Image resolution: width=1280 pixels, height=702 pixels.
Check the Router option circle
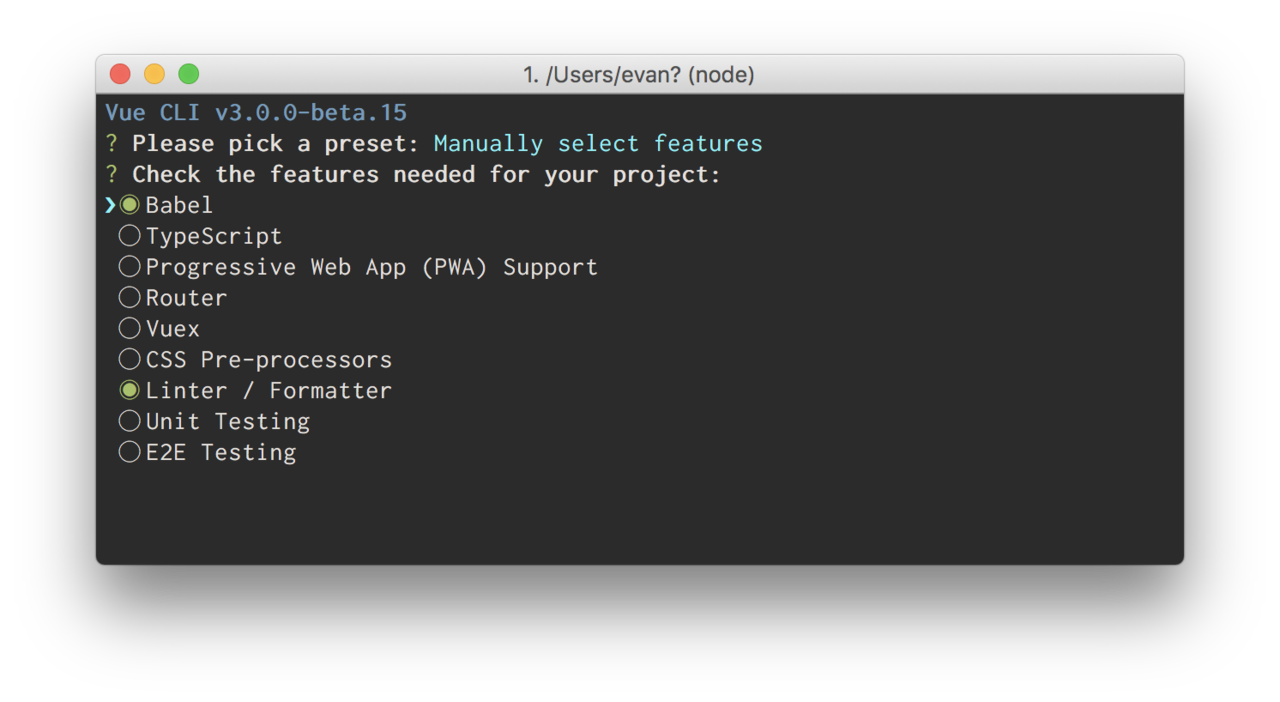click(130, 298)
